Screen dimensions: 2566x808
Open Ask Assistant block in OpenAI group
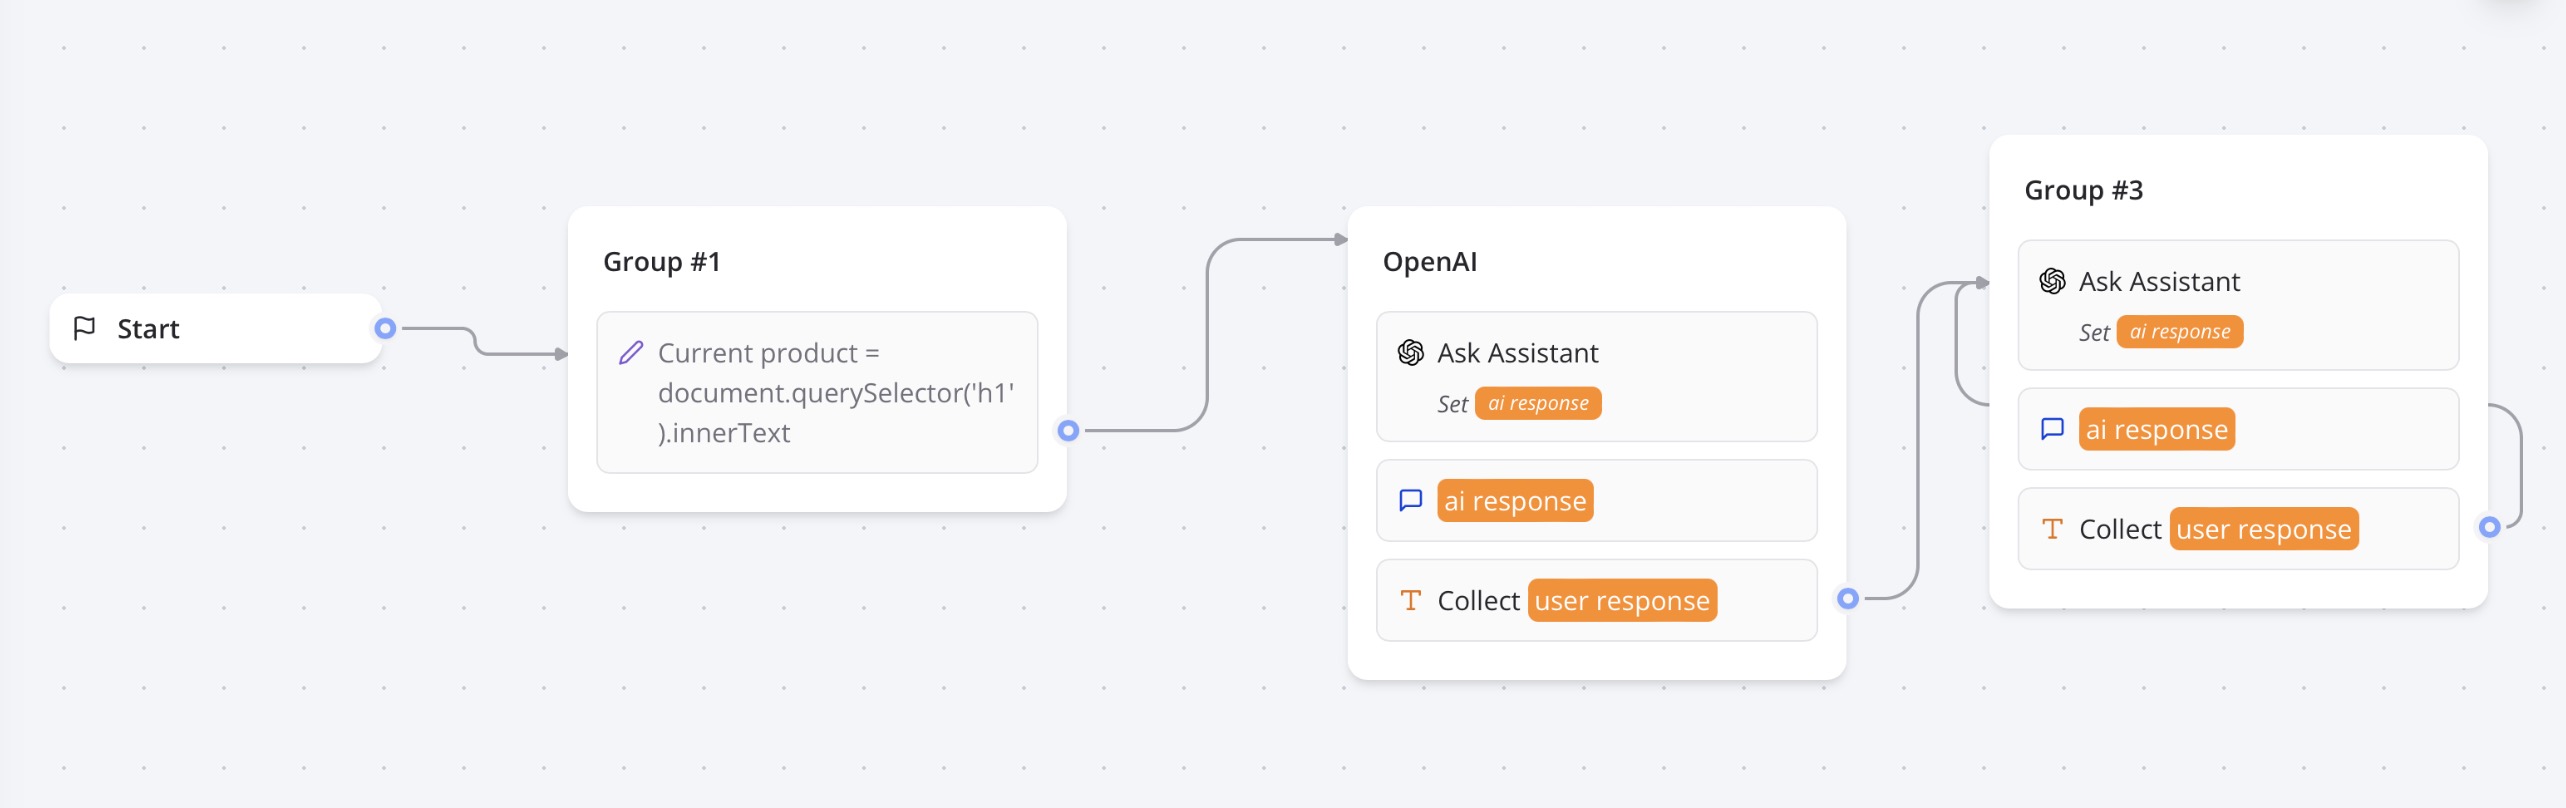1596,376
